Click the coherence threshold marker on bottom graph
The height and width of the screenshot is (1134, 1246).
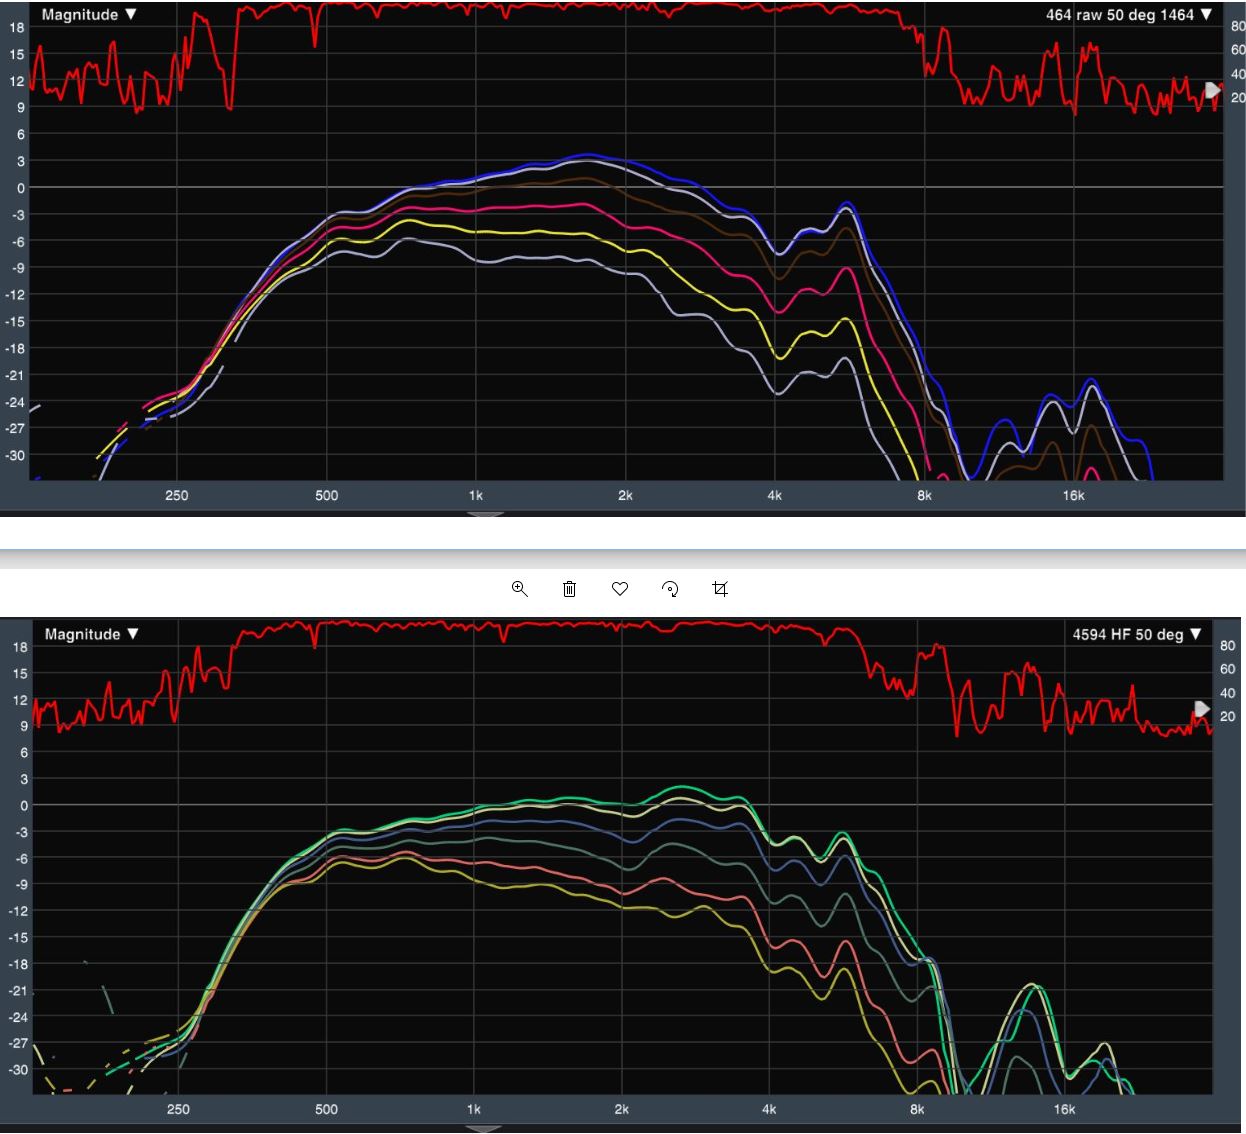[x=1203, y=709]
